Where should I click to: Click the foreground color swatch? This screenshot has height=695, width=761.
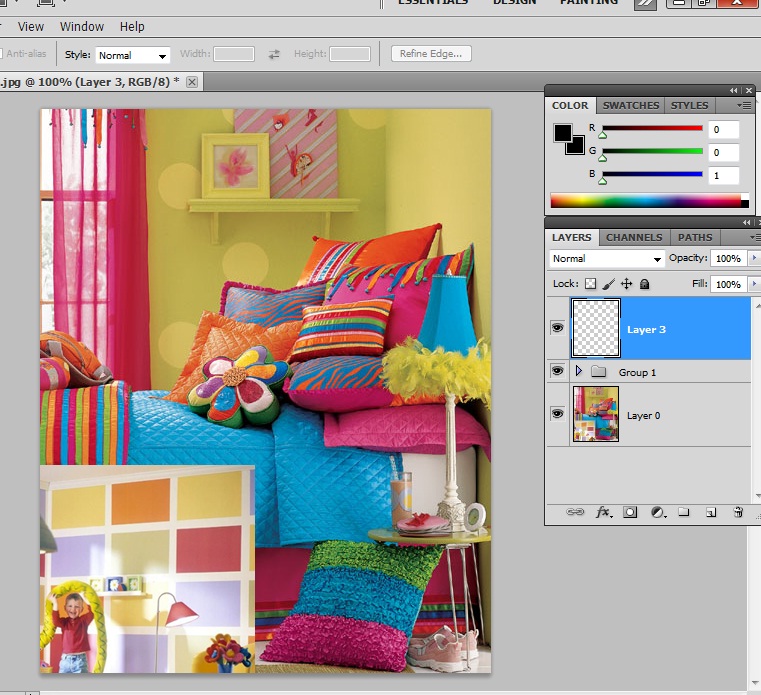tap(563, 133)
